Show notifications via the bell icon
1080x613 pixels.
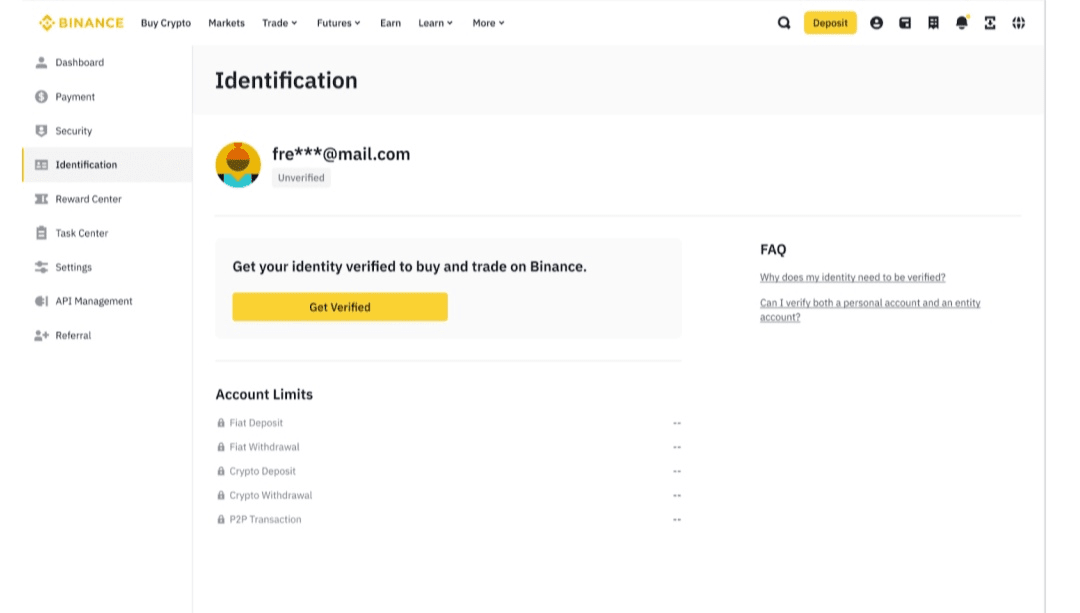pos(962,23)
